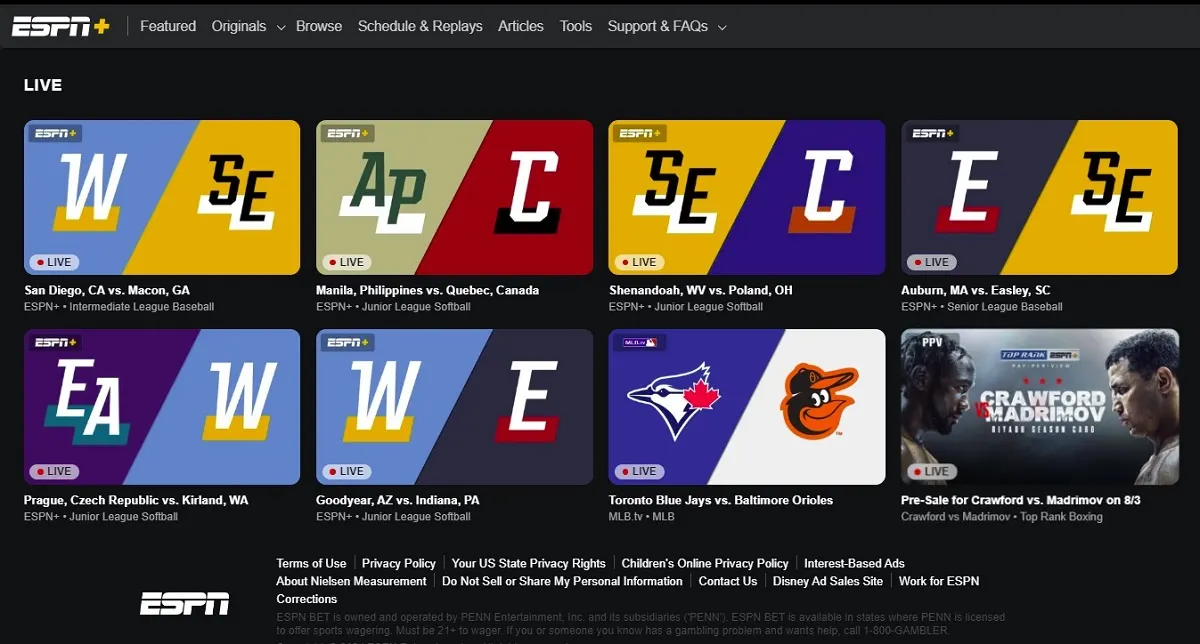Click the LIVE badge on San Diego card
The image size is (1200, 644).
54,262
